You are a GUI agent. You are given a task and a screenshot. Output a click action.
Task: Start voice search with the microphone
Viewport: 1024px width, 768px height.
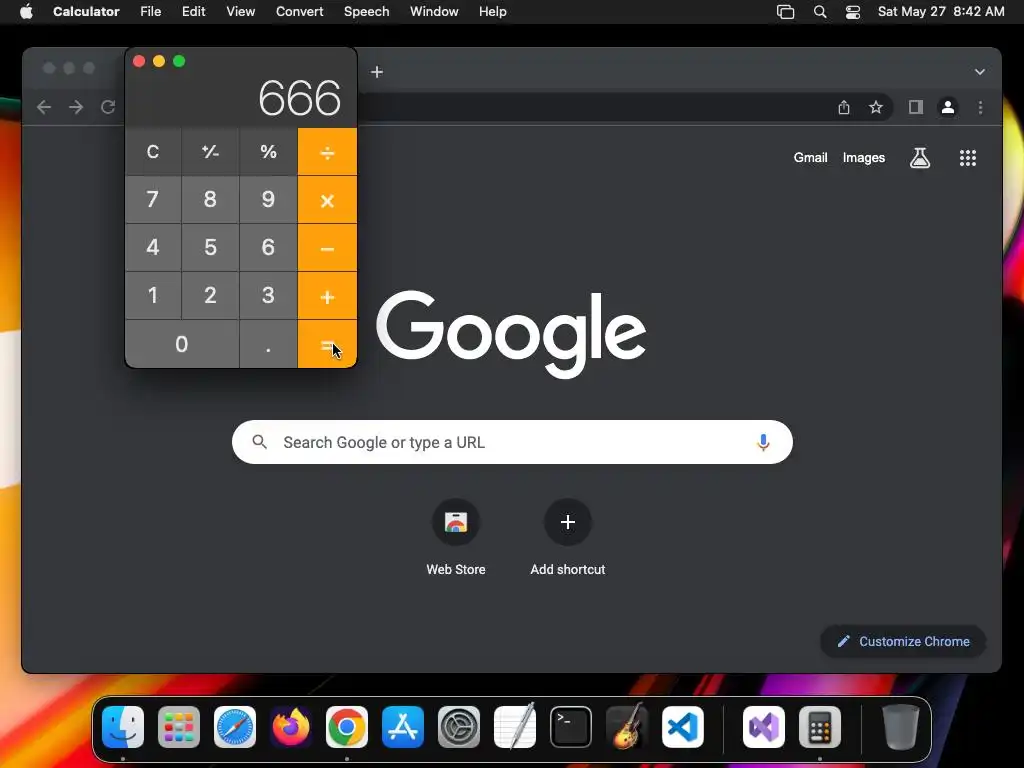tap(763, 442)
